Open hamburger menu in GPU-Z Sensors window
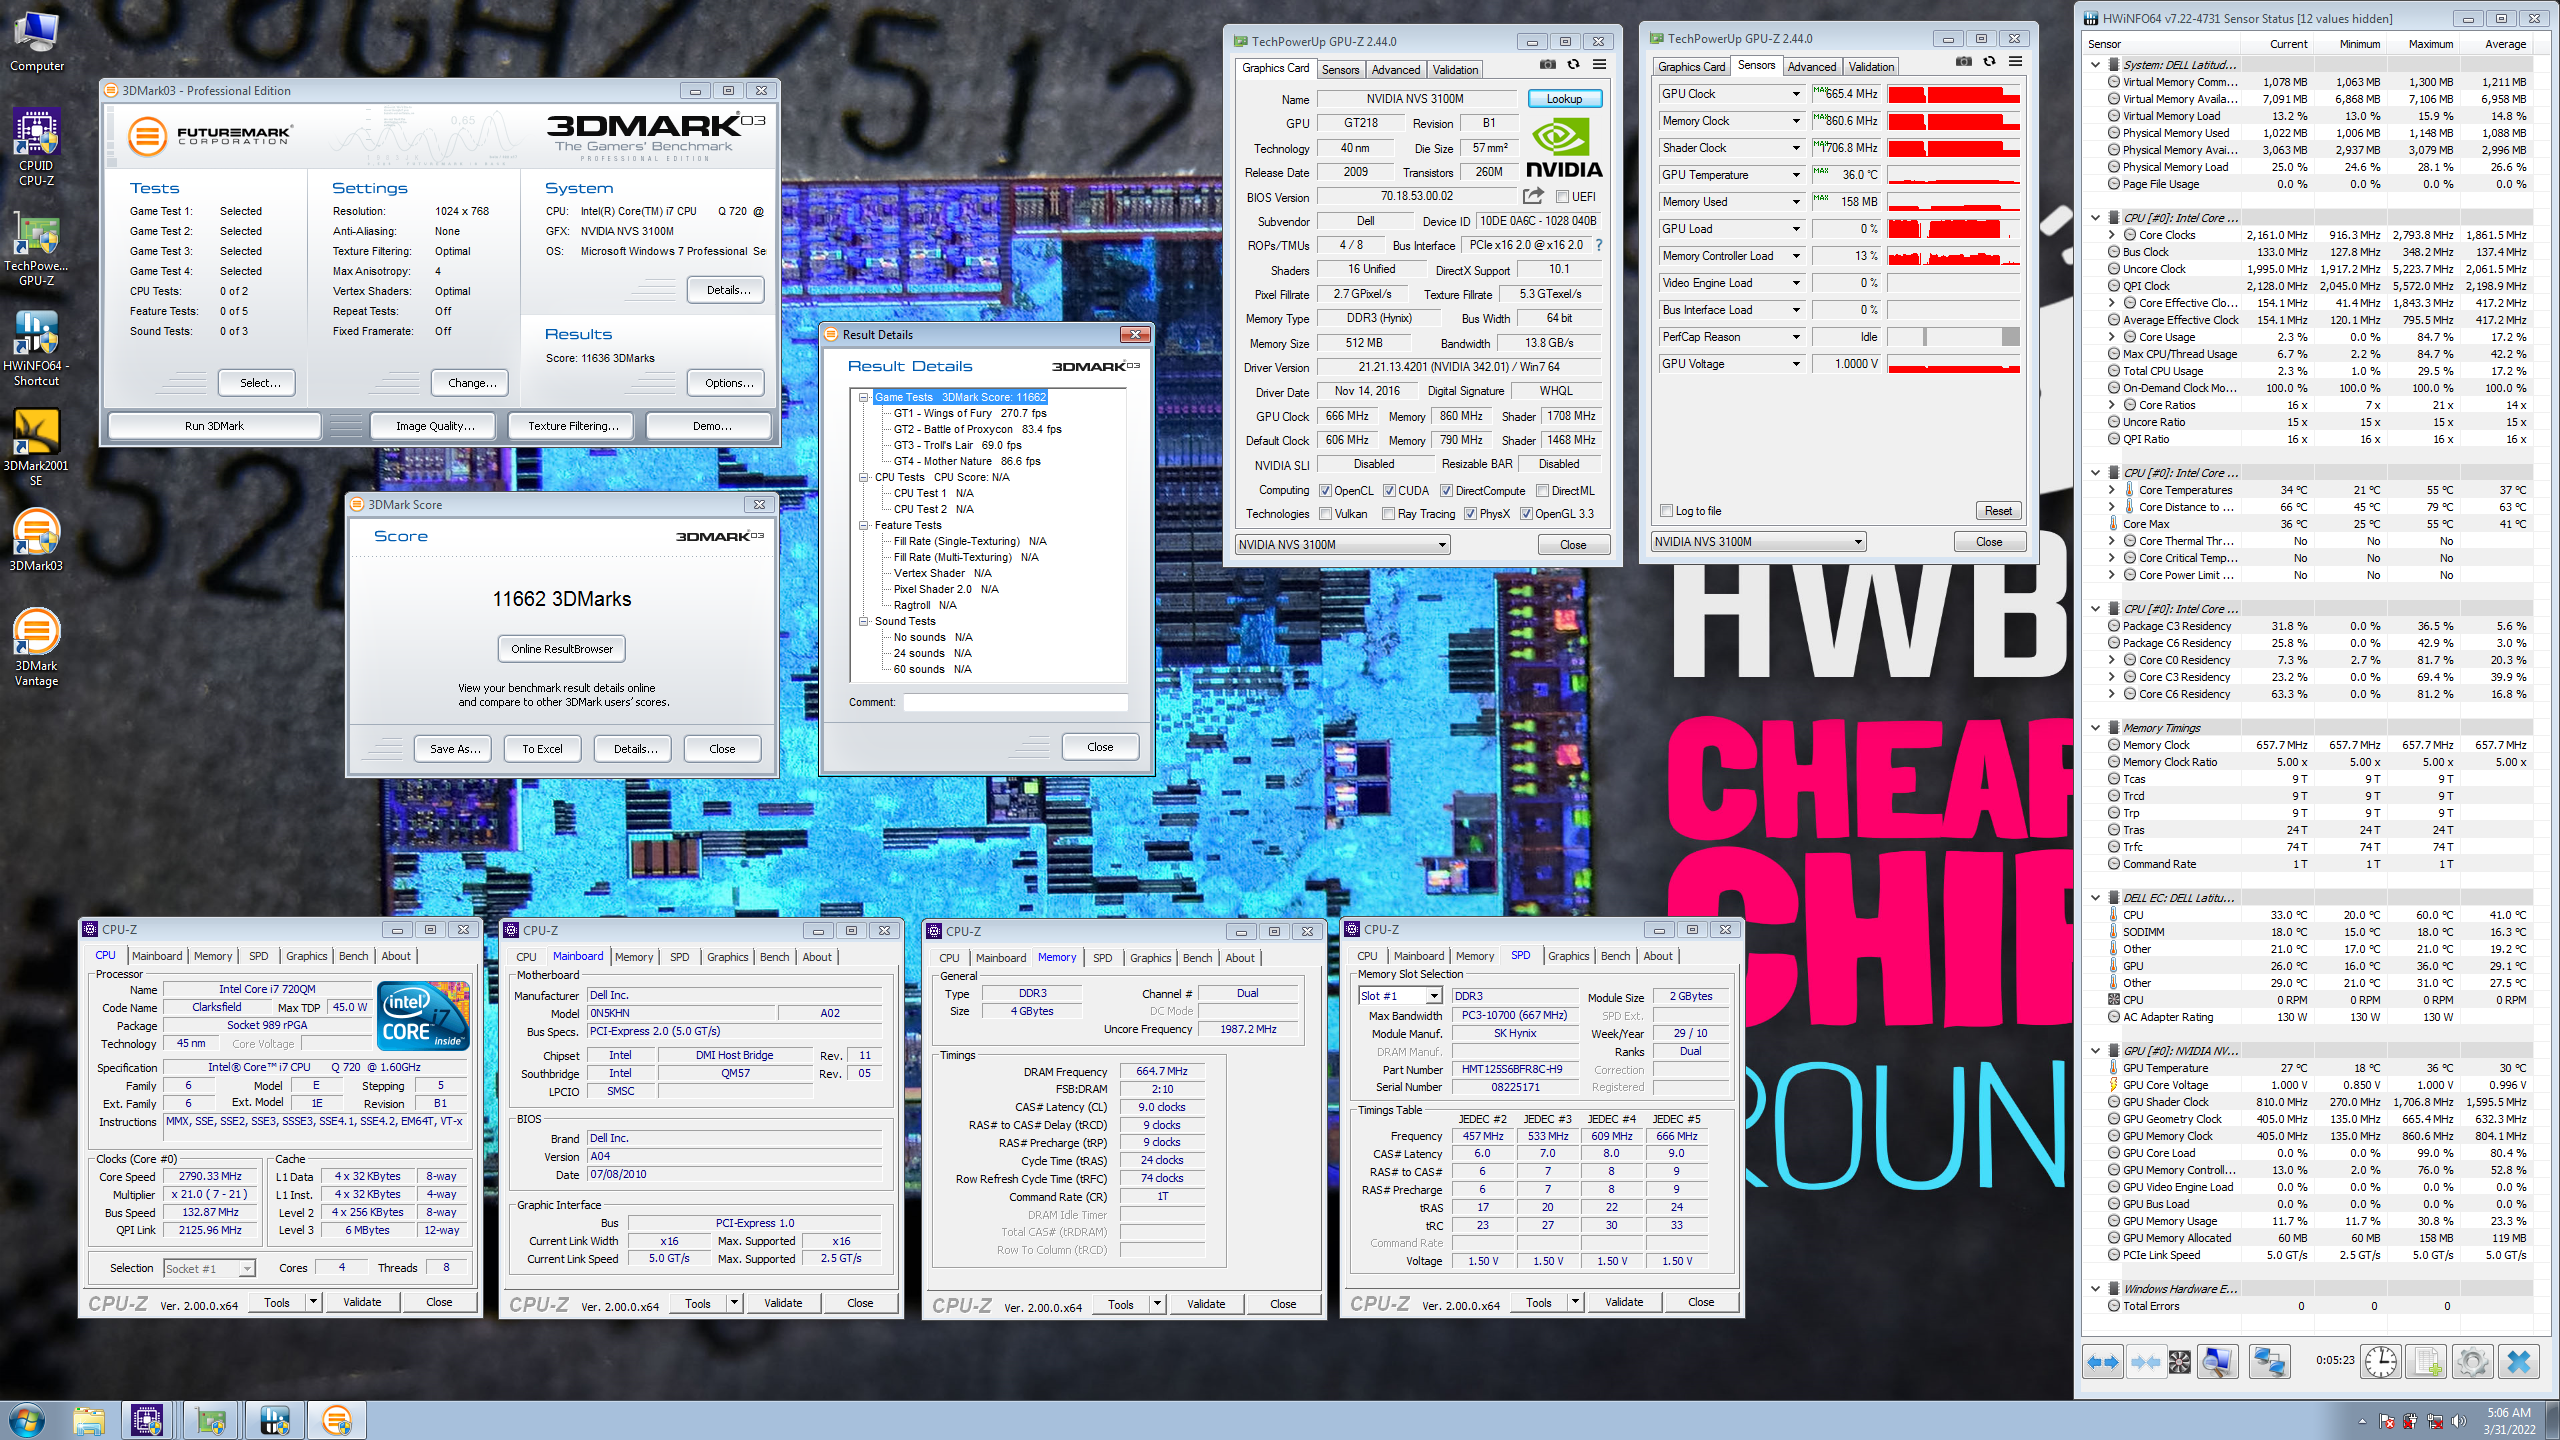 [x=2015, y=62]
